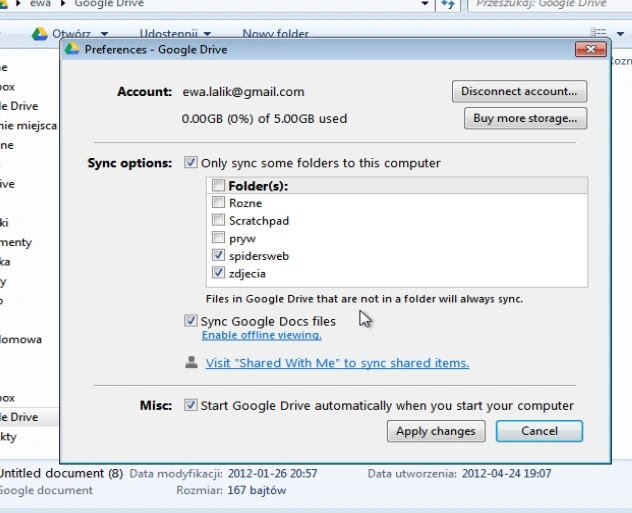Screen dimensions: 632x513
Task: Cancel the Preferences dialog
Action: [539, 431]
